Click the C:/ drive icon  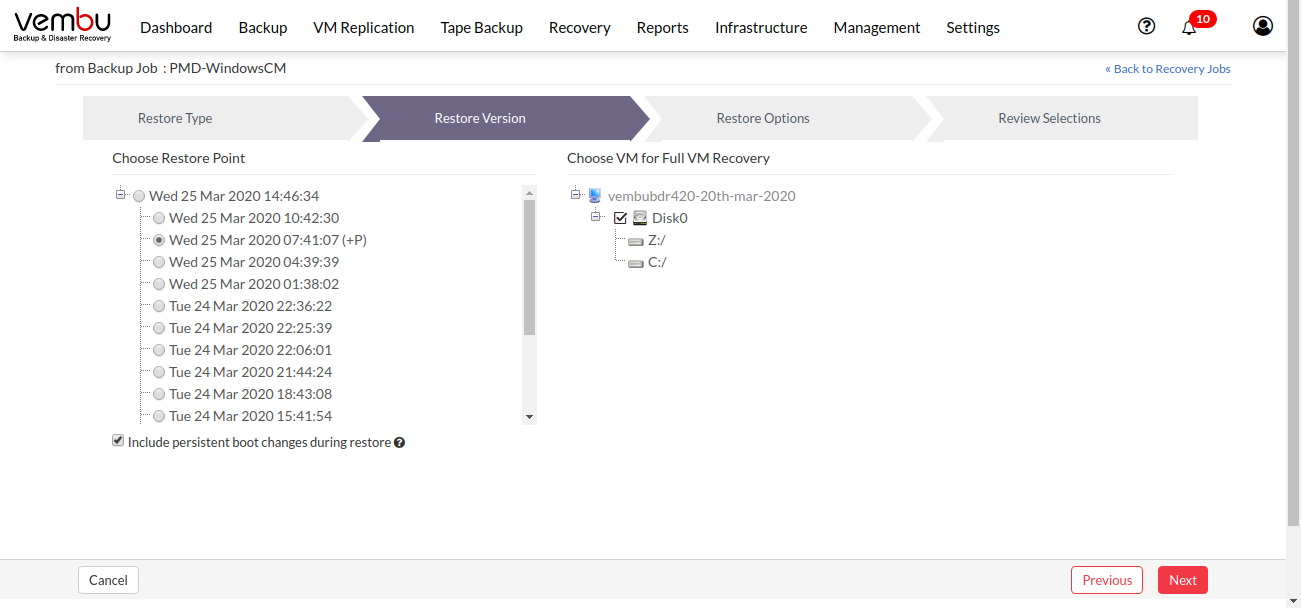click(x=636, y=263)
